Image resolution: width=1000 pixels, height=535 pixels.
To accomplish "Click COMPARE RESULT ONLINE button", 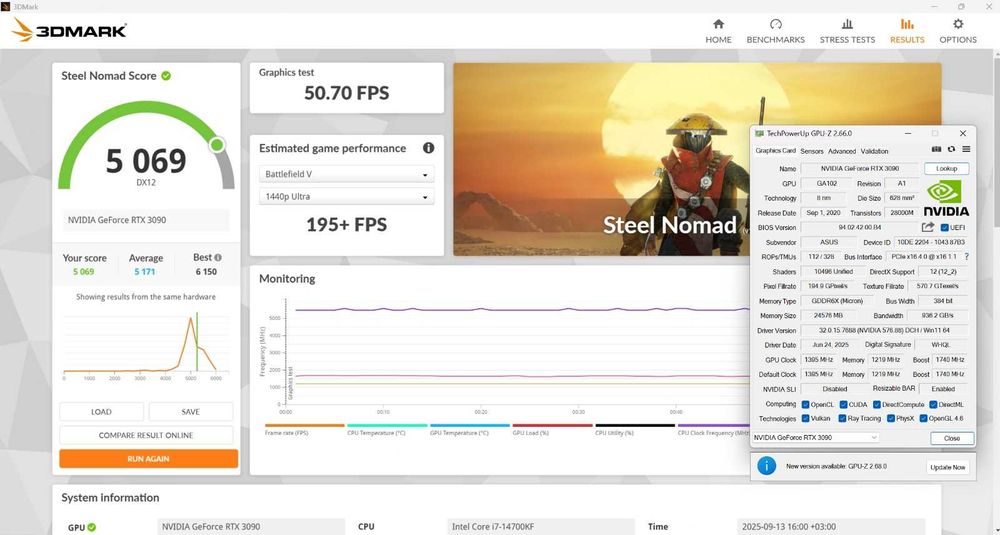I will pos(146,436).
